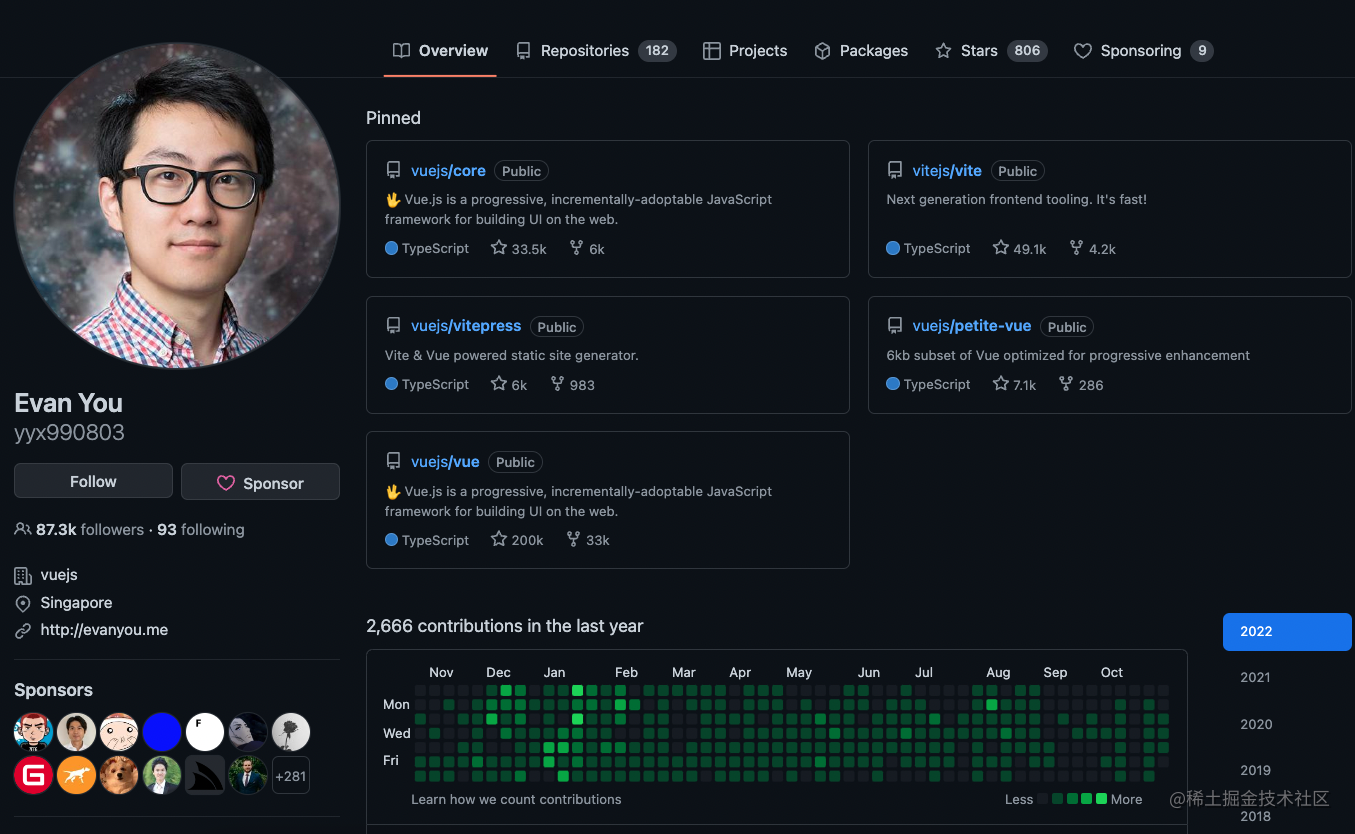Viewport: 1355px width, 834px height.
Task: Click the orange dog sponsor avatar
Action: pos(76,775)
